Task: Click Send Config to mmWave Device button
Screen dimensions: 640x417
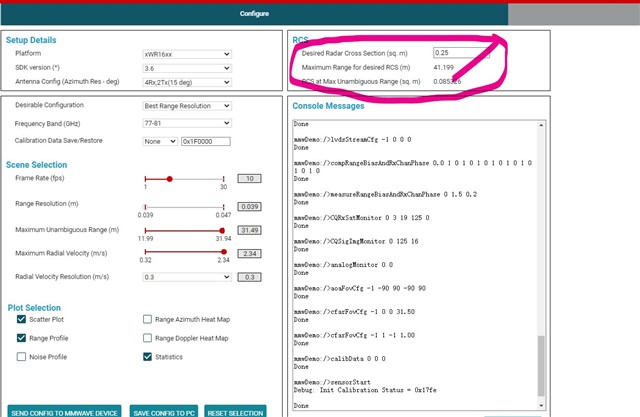Action: [64, 412]
